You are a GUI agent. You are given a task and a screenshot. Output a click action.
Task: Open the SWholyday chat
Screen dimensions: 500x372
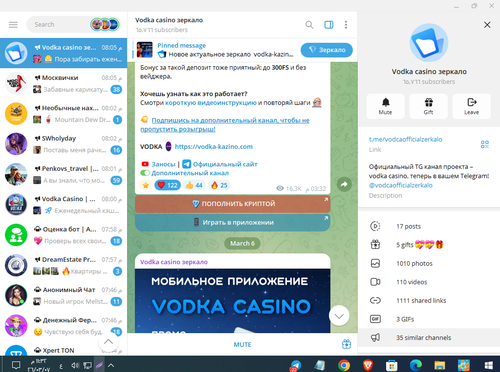[63, 144]
